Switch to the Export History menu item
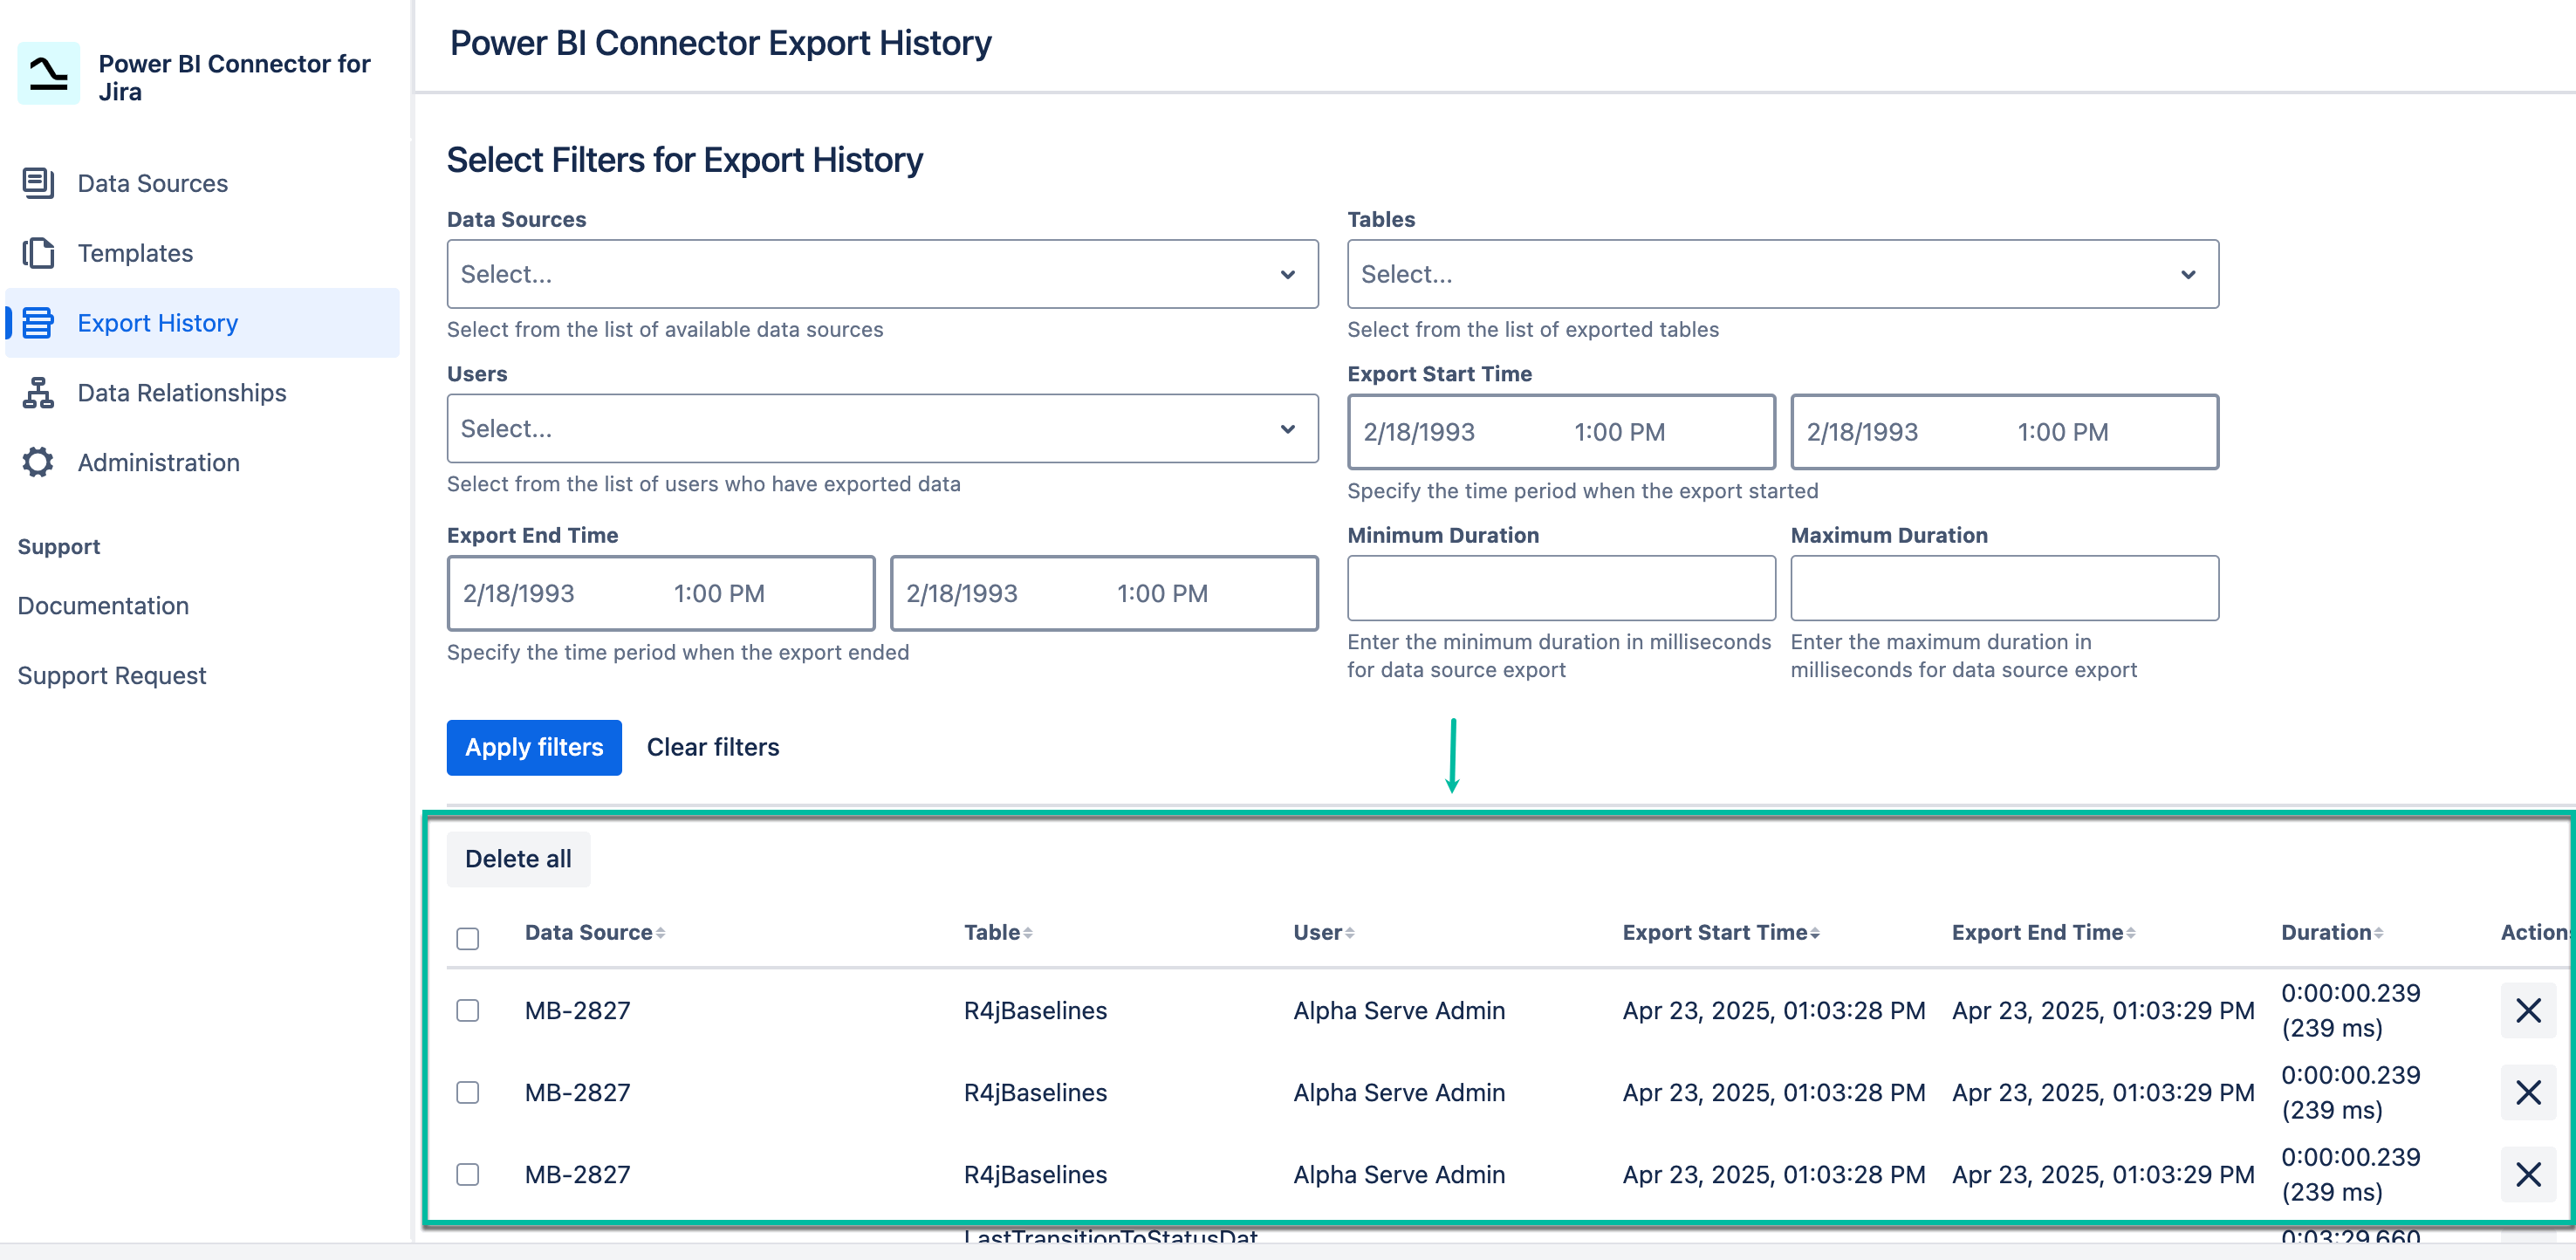The height and width of the screenshot is (1260, 2576). point(157,322)
